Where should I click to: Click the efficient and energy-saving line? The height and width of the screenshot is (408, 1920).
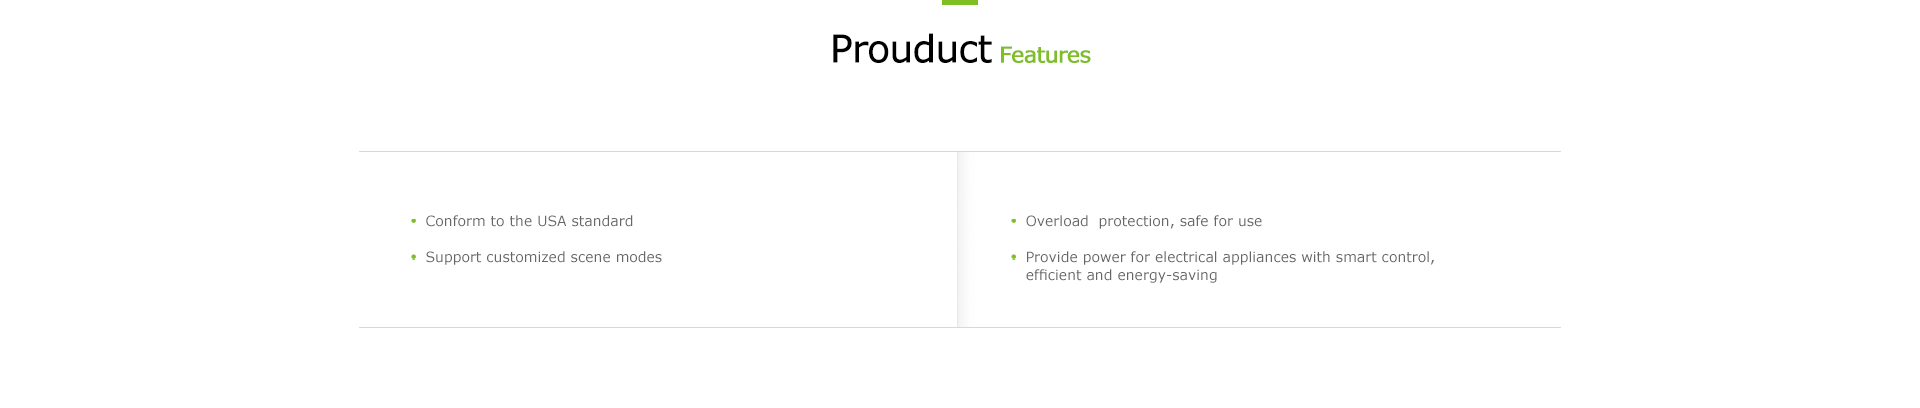[x=1121, y=275]
